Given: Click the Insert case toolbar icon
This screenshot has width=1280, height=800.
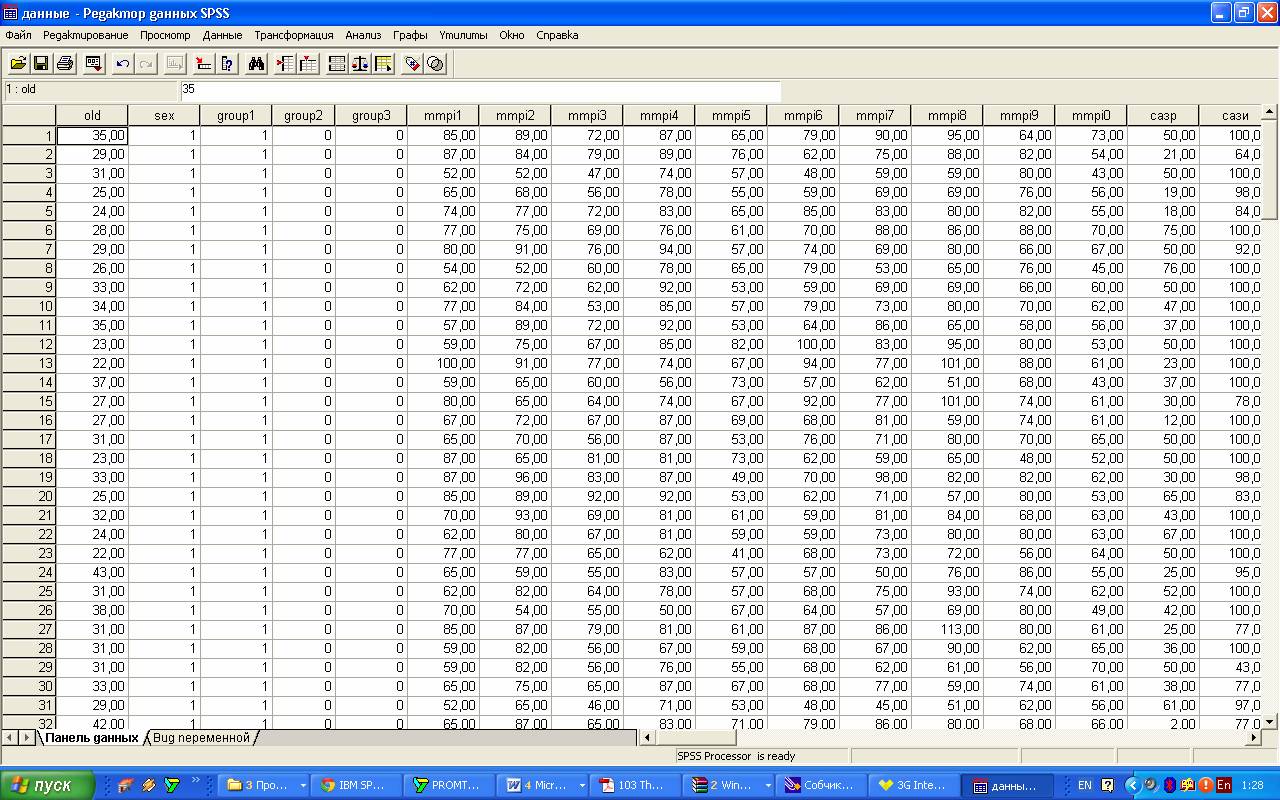Looking at the screenshot, I should (286, 64).
